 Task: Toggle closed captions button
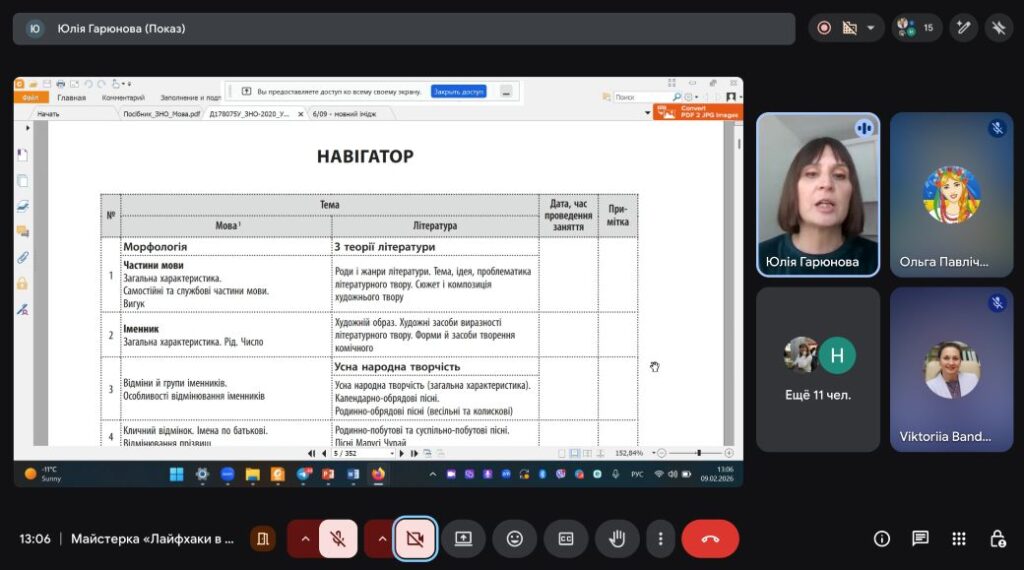[566, 539]
